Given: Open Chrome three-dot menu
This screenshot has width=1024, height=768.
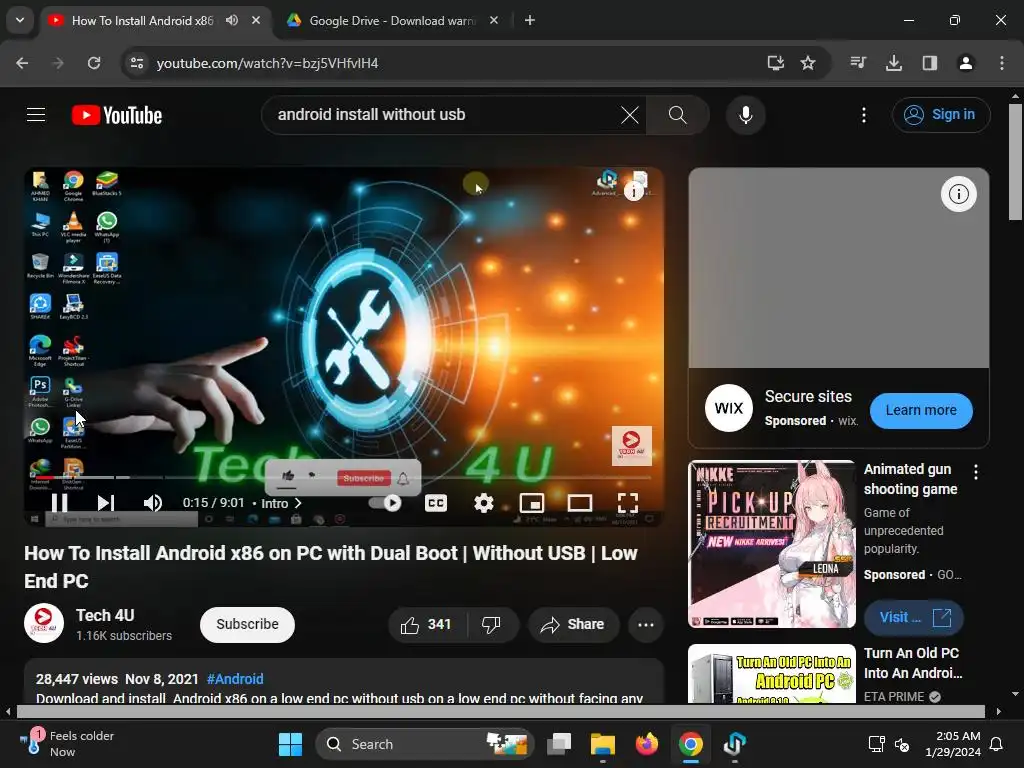Looking at the screenshot, I should click(x=1001, y=63).
